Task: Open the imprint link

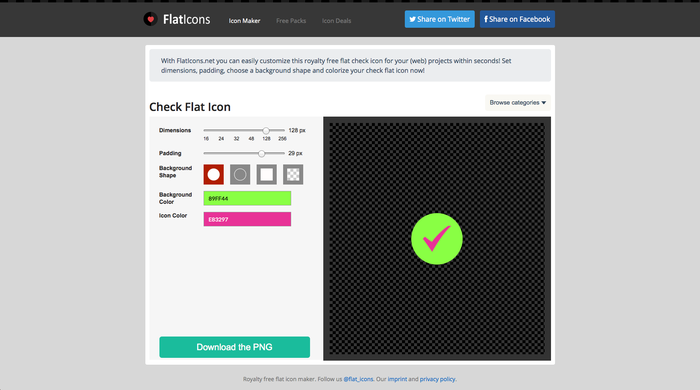Action: [x=397, y=379]
